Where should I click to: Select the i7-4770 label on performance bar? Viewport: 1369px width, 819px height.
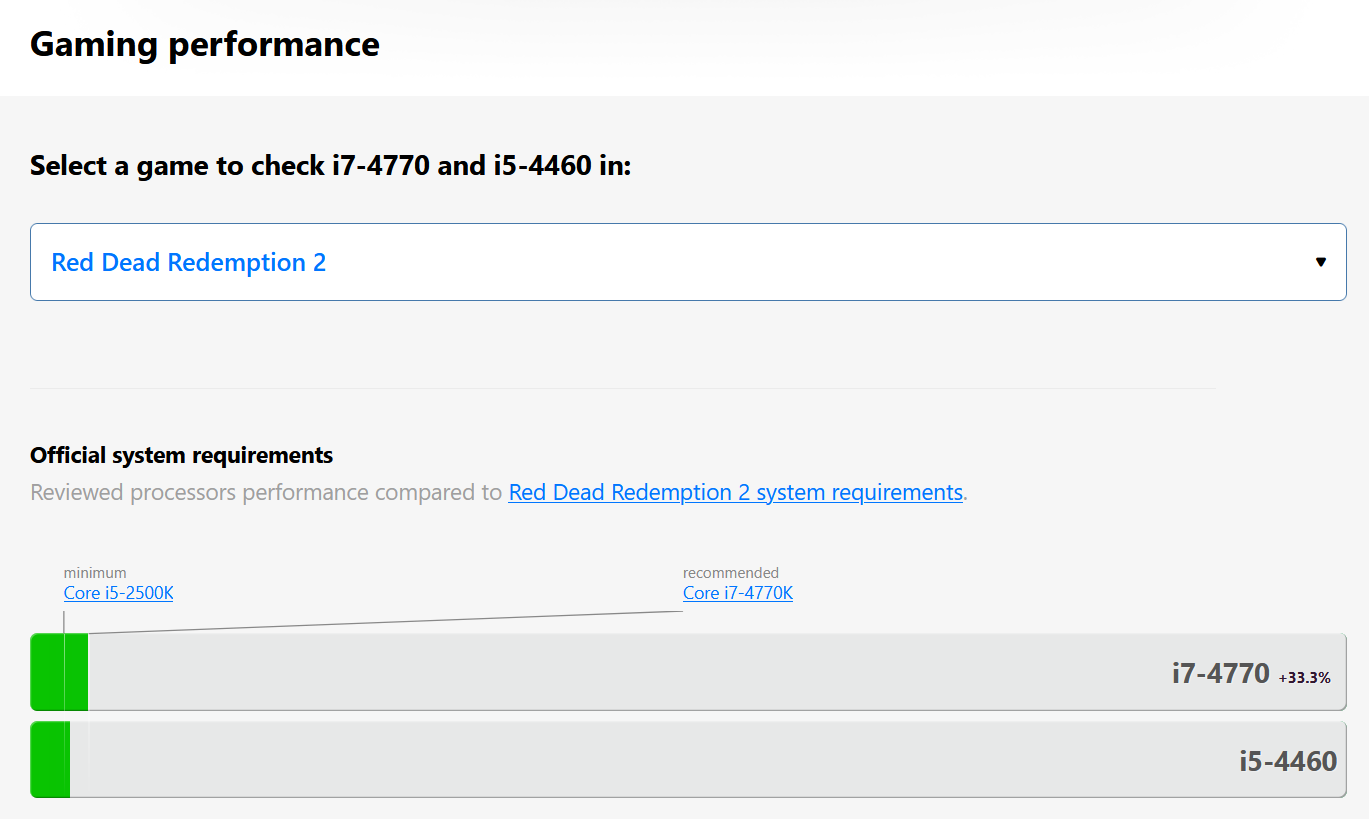click(1220, 674)
